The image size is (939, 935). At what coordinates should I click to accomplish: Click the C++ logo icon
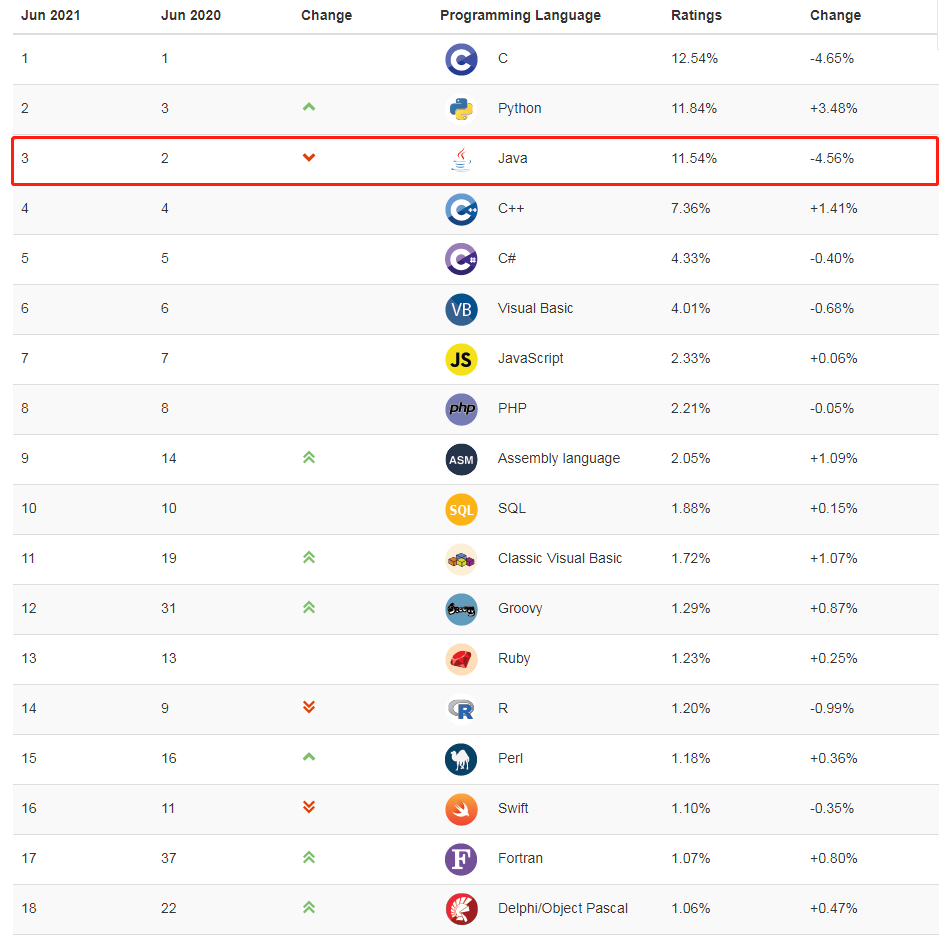pos(461,209)
